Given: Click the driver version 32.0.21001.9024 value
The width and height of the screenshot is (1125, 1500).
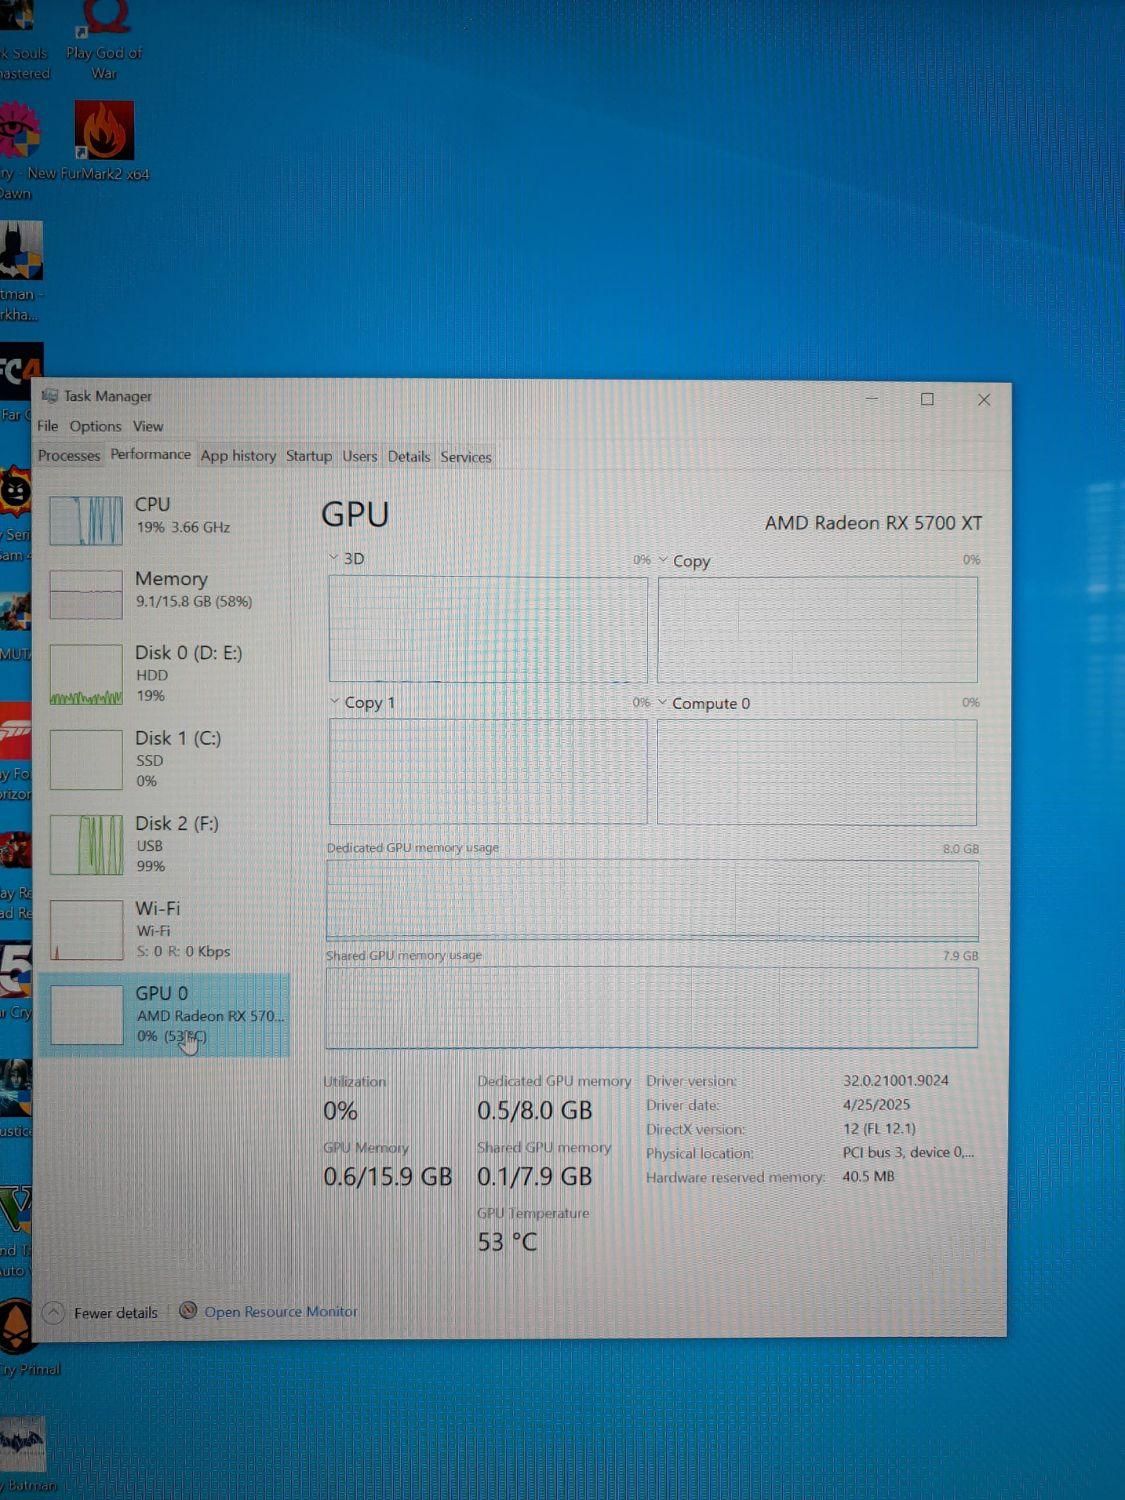Looking at the screenshot, I should click(895, 1080).
